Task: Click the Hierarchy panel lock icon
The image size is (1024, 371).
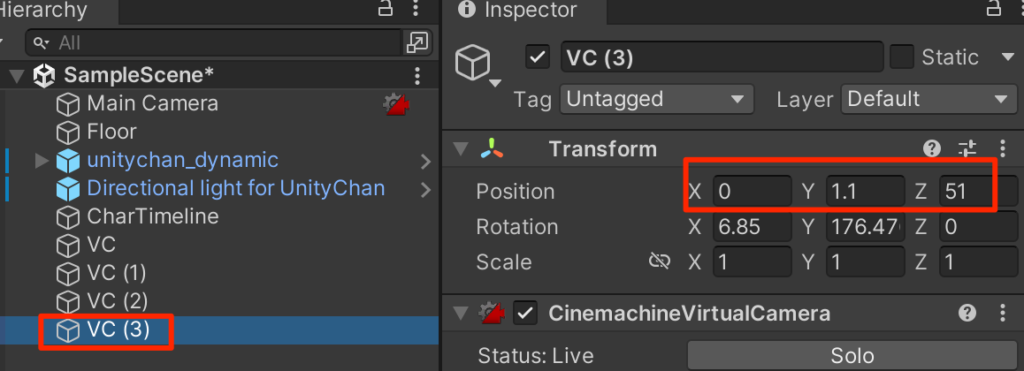Action: point(386,8)
